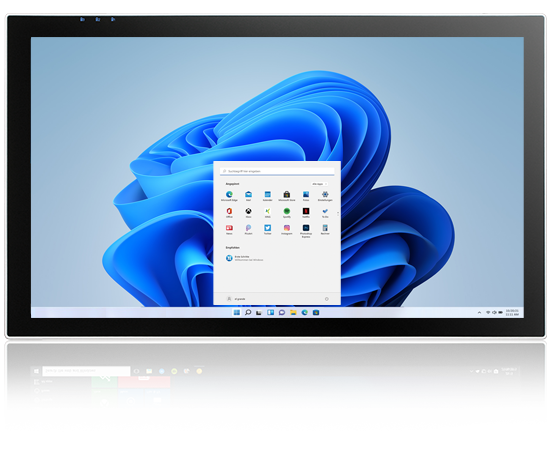Expand hidden system tray icons chevron
Screen dimensions: 550x455
pyautogui.click(x=479, y=312)
